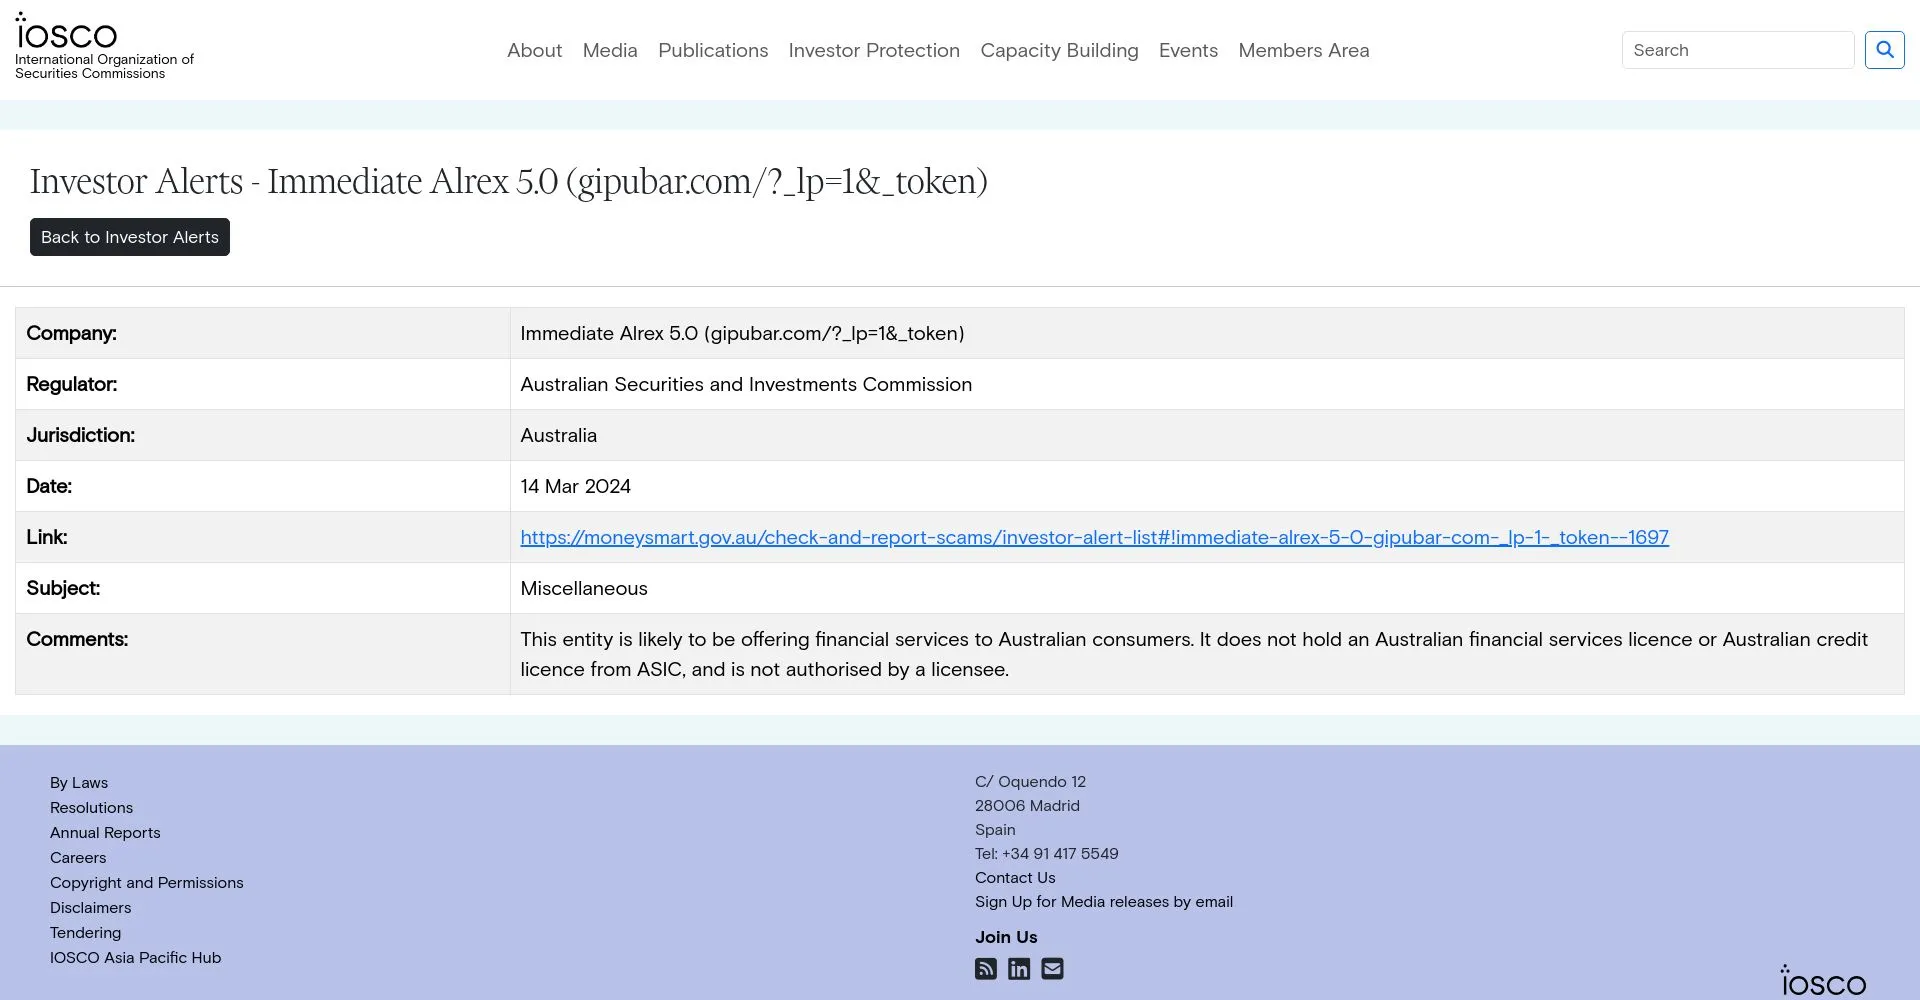The image size is (1920, 1000).
Task: Open the Events menu
Action: 1188,50
